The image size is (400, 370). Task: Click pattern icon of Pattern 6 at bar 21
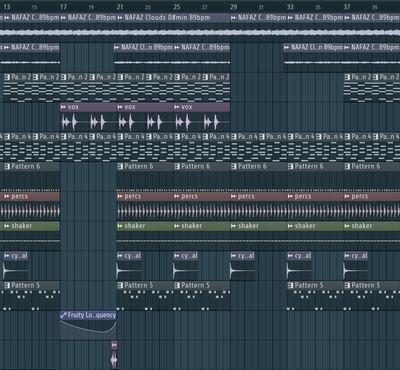pos(120,166)
